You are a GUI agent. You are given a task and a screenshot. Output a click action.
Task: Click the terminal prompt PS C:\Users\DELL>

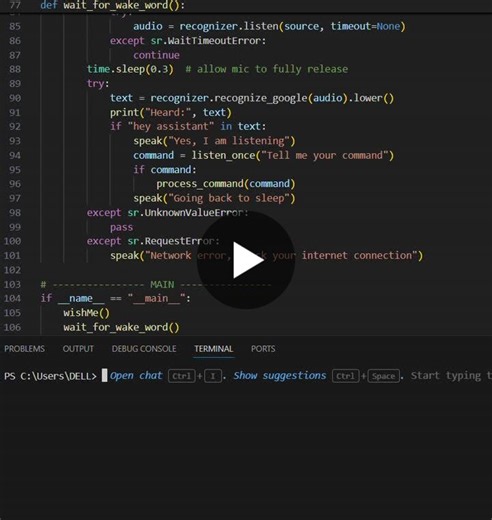pos(50,376)
